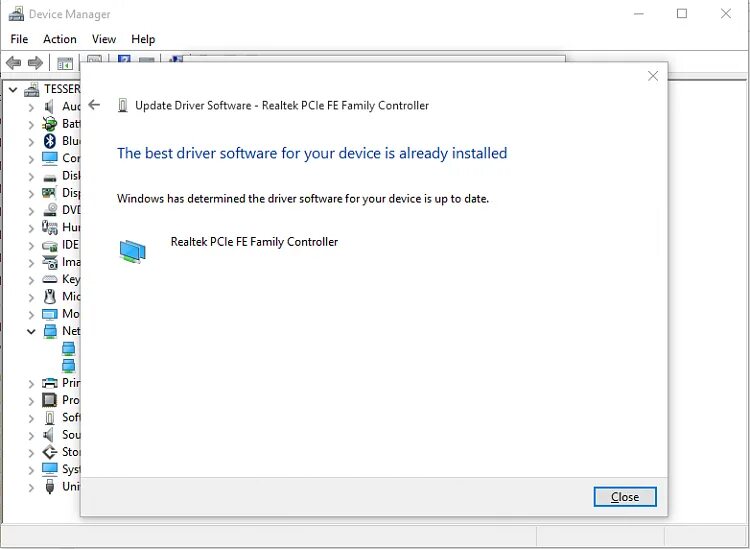750x549 pixels.
Task: Click the Realtek network adapter icon in dialog
Action: click(132, 251)
